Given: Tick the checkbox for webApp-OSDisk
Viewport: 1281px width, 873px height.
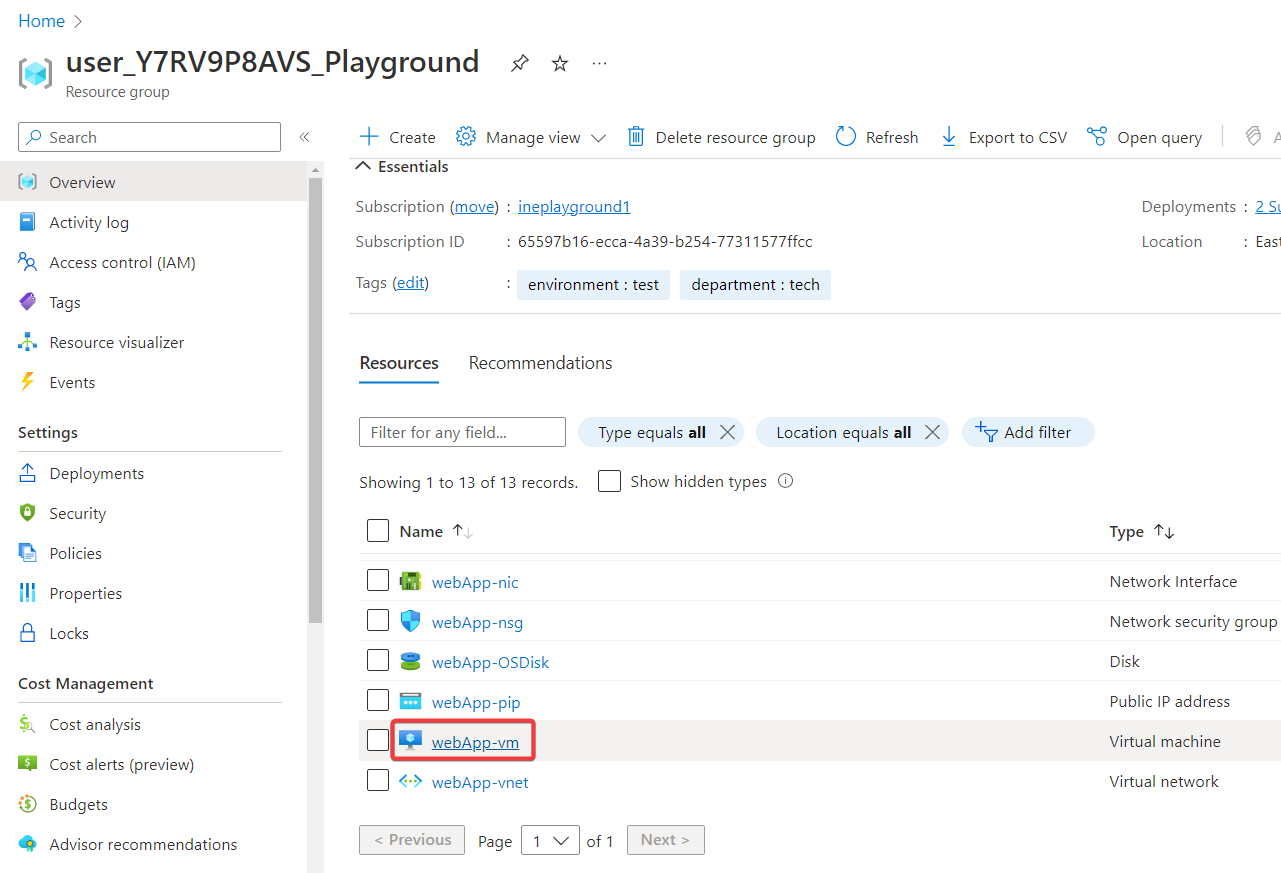Looking at the screenshot, I should point(378,661).
